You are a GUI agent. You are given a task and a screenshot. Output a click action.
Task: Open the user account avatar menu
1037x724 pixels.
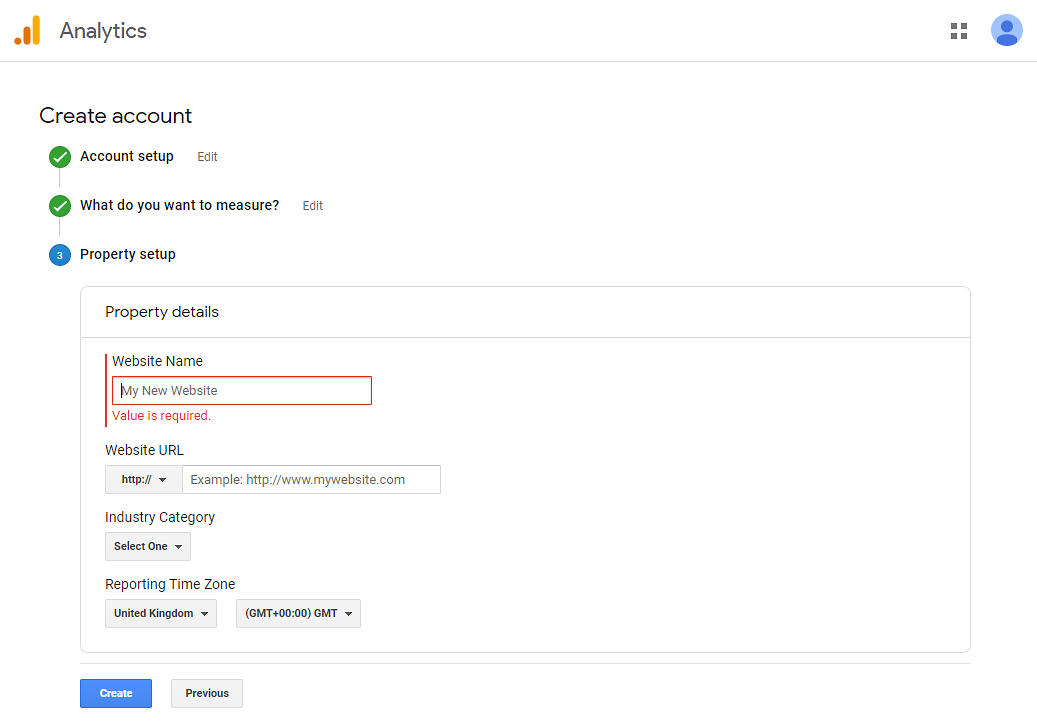(1006, 31)
